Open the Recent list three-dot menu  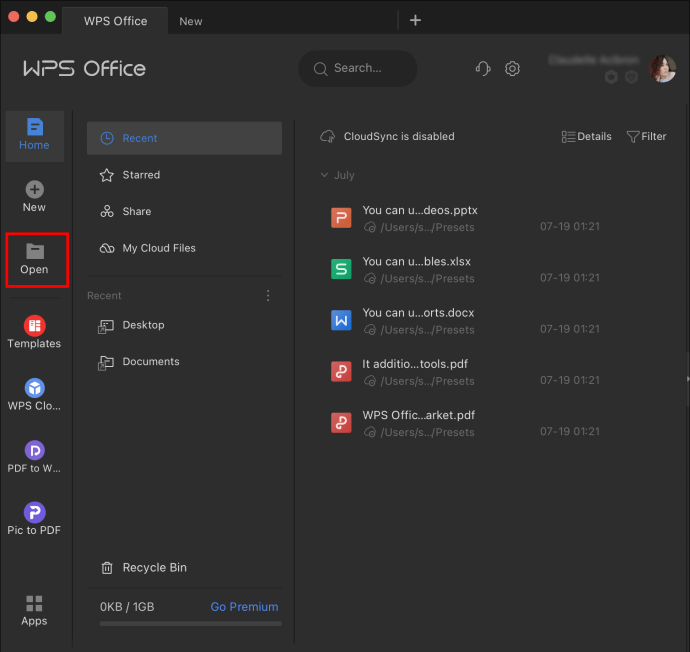268,296
